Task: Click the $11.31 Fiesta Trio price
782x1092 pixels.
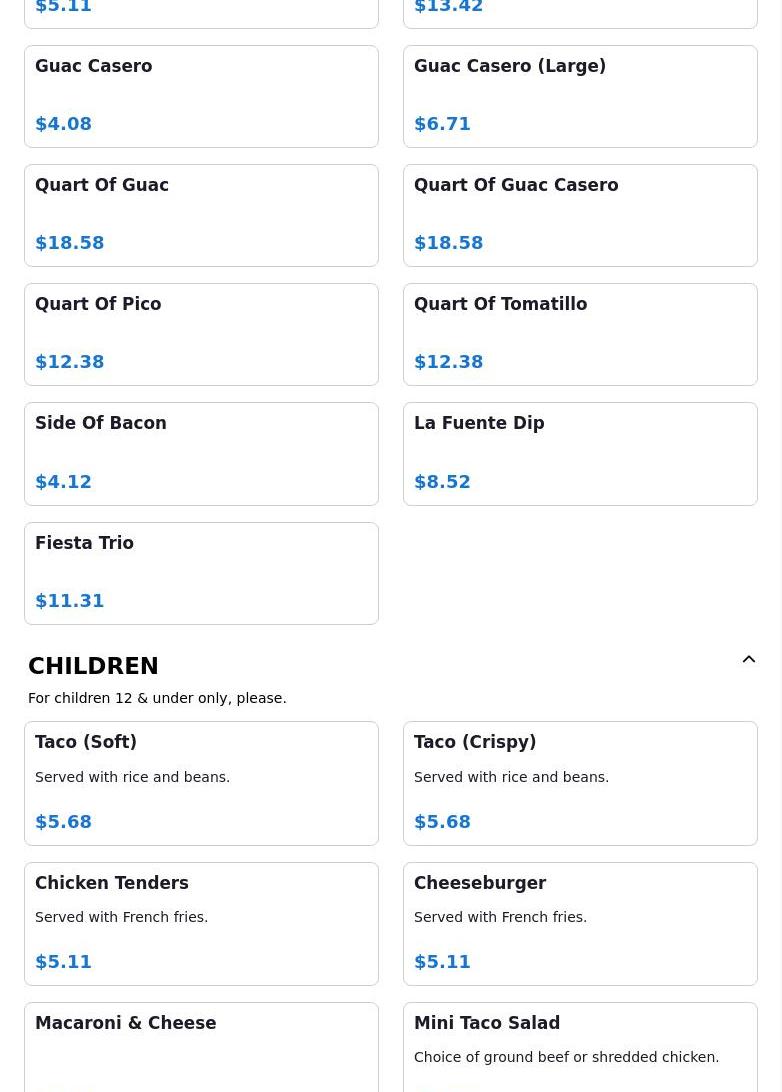Action: [70, 601]
